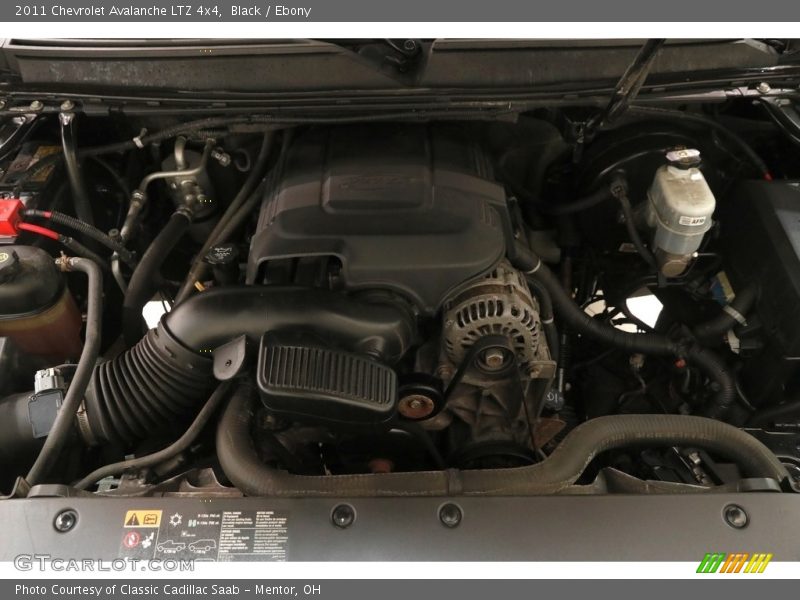Viewport: 800px width, 600px height.
Task: Click the red battery terminal cover
Action: pyautogui.click(x=9, y=217)
